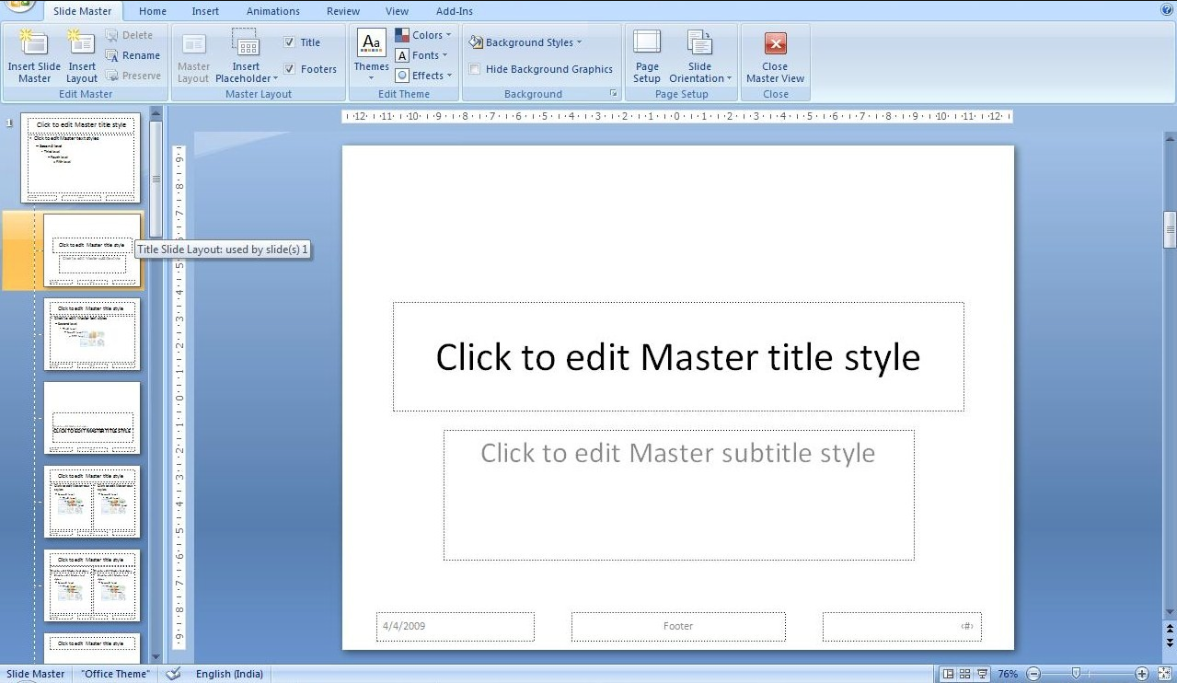Image resolution: width=1177 pixels, height=683 pixels.
Task: Open the Review ribbon tab
Action: click(x=342, y=11)
